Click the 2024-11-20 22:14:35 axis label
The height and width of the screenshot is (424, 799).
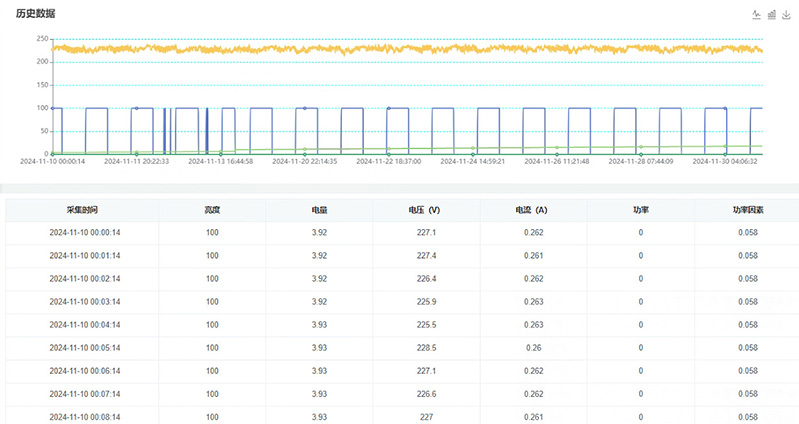pyautogui.click(x=306, y=160)
